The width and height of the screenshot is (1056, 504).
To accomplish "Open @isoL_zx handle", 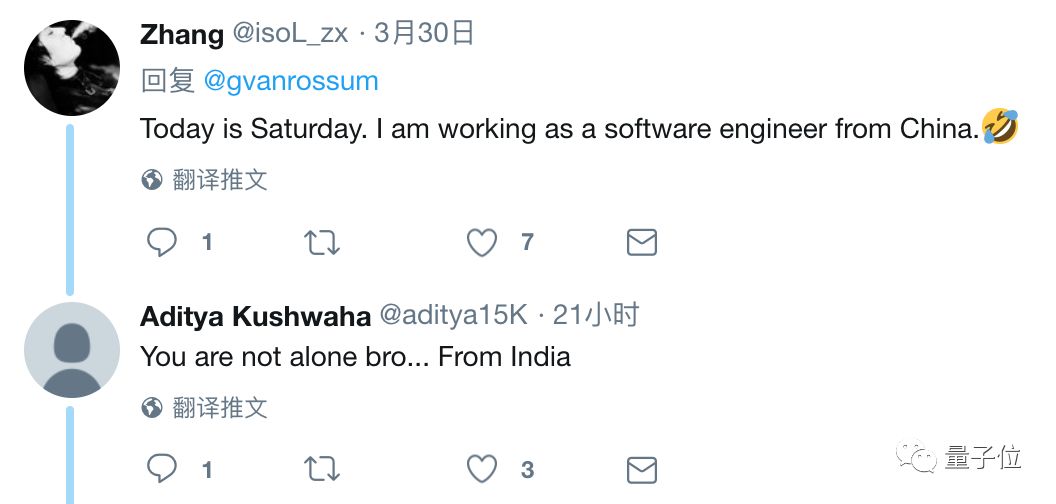I will click(290, 34).
